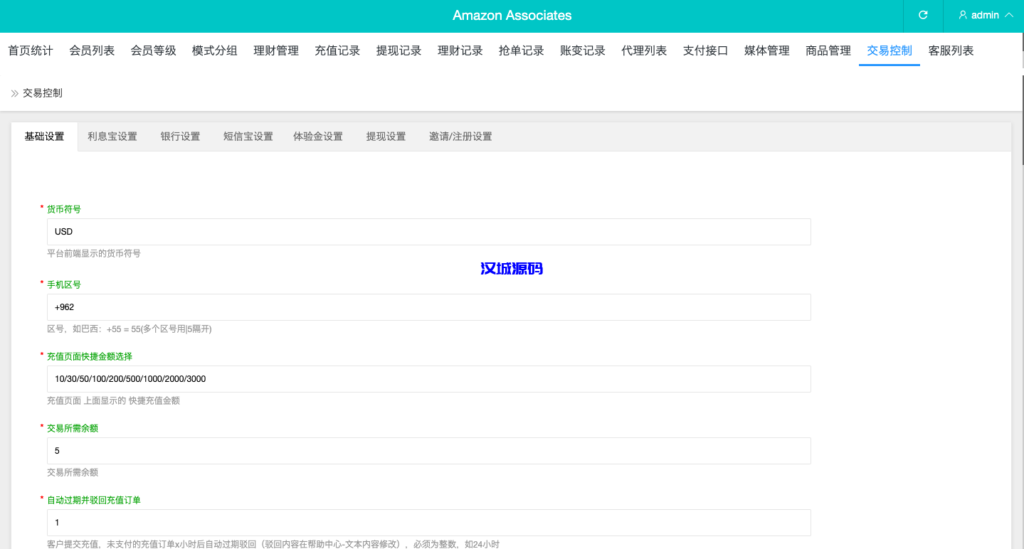Click the 区号，如巴西 hint text

tap(129, 329)
